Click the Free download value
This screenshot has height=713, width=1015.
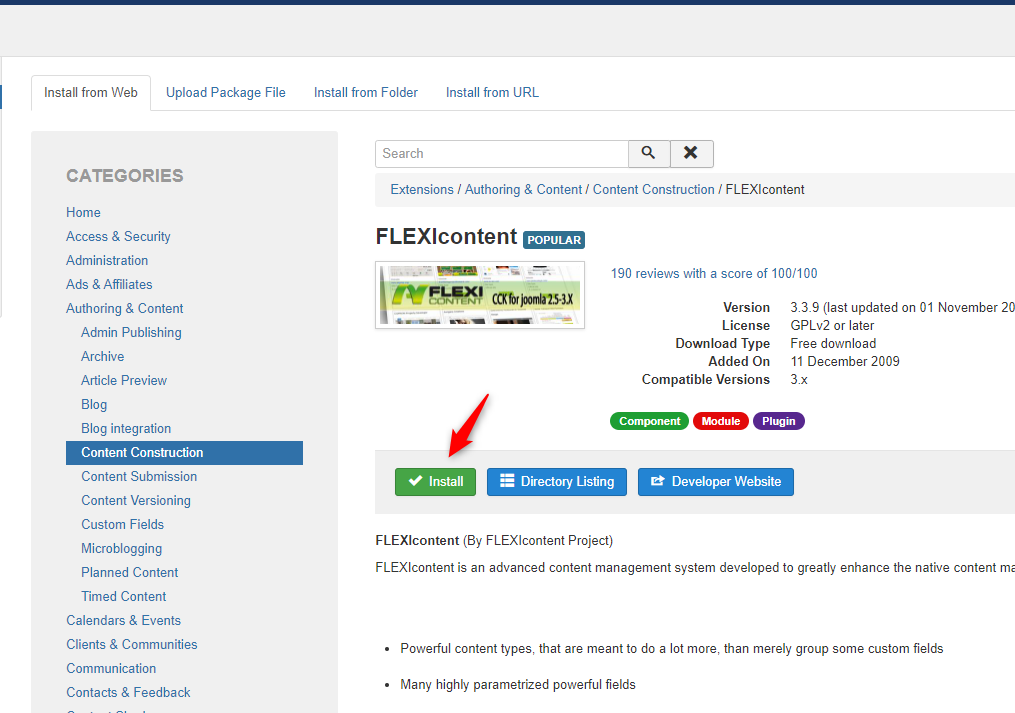point(833,343)
